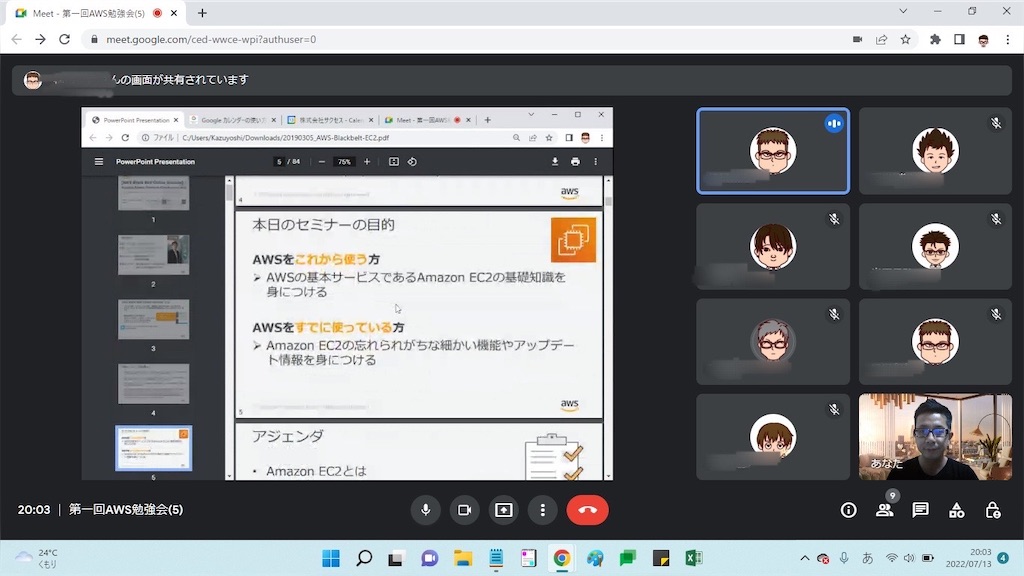Open Chrome three-dot menu
Screen dimensions: 1024x576
coord(1008,39)
